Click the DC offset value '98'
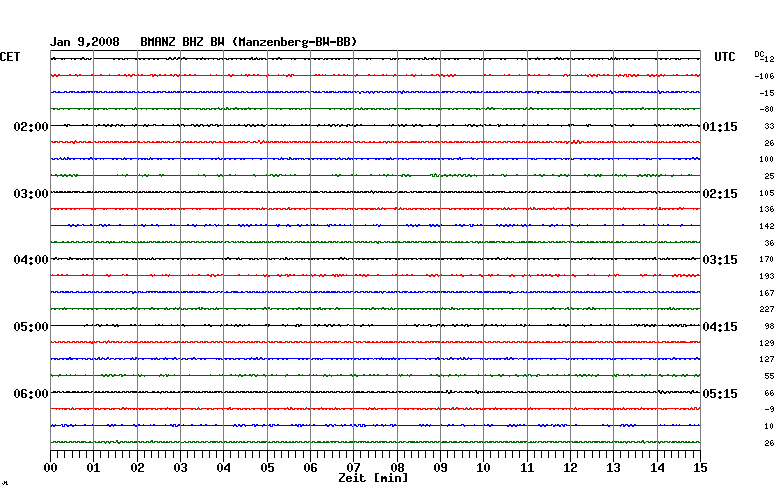The height and width of the screenshot is (494, 780). (770, 326)
